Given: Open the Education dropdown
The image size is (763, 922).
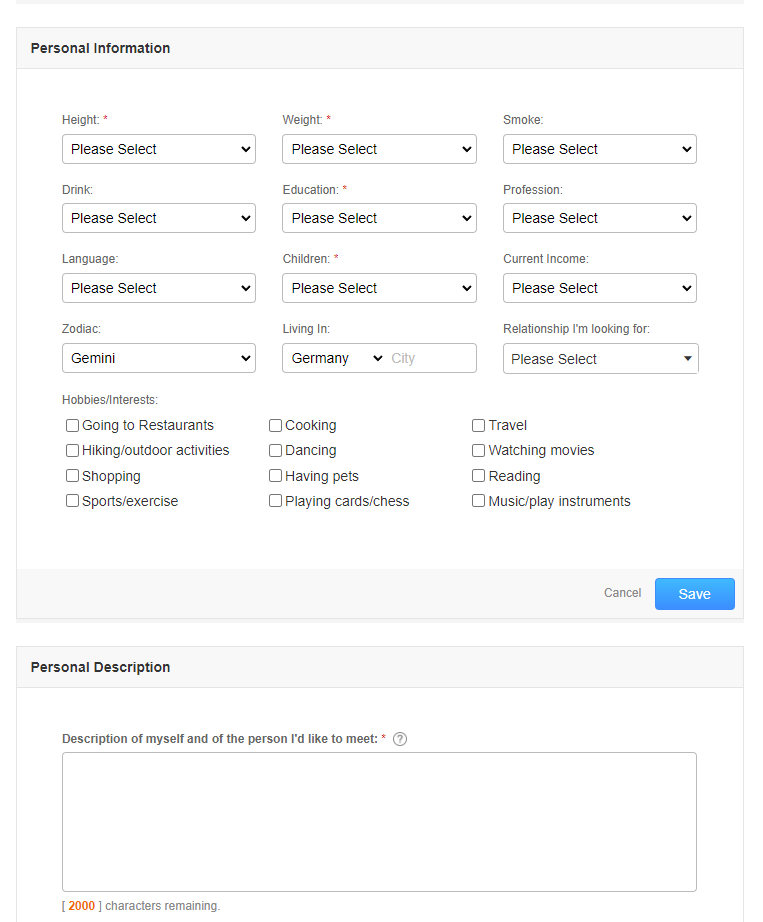Looking at the screenshot, I should pyautogui.click(x=379, y=218).
